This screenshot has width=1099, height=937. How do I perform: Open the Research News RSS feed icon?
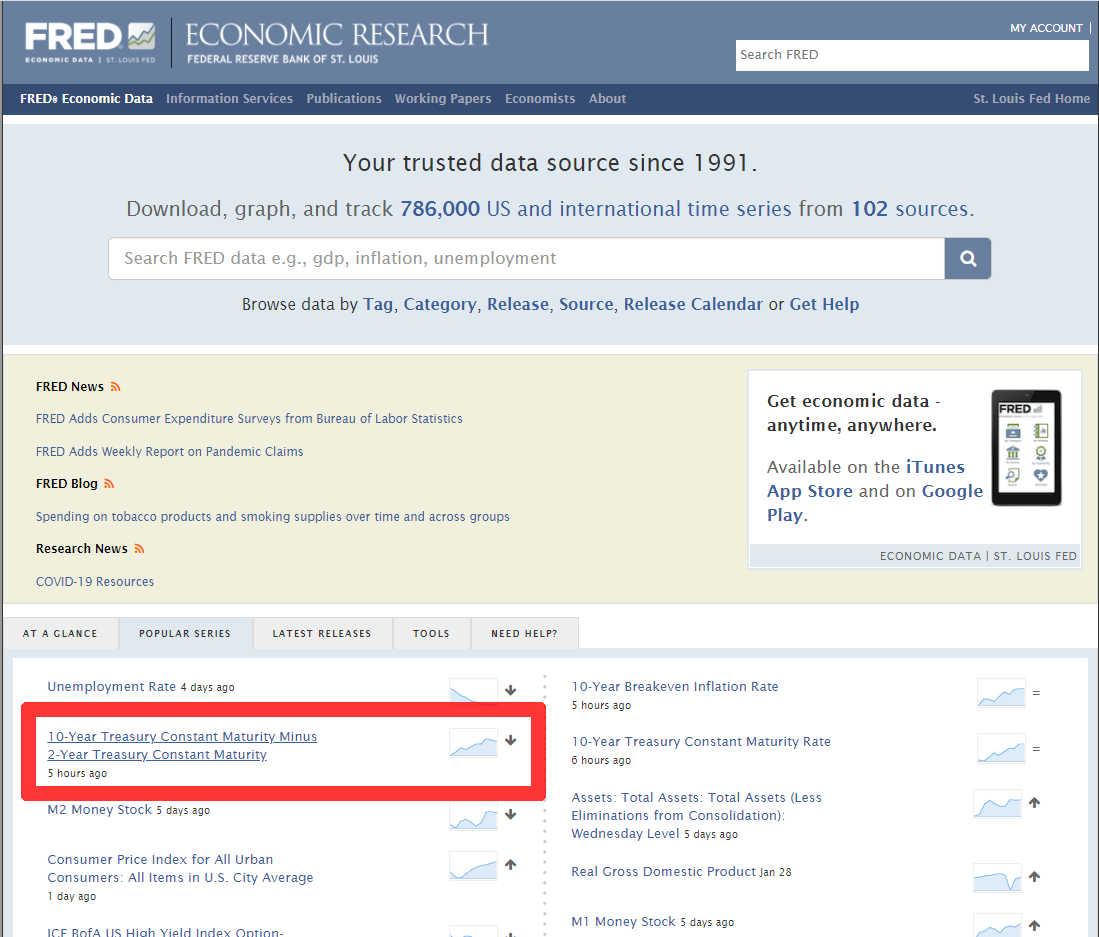pyautogui.click(x=139, y=549)
